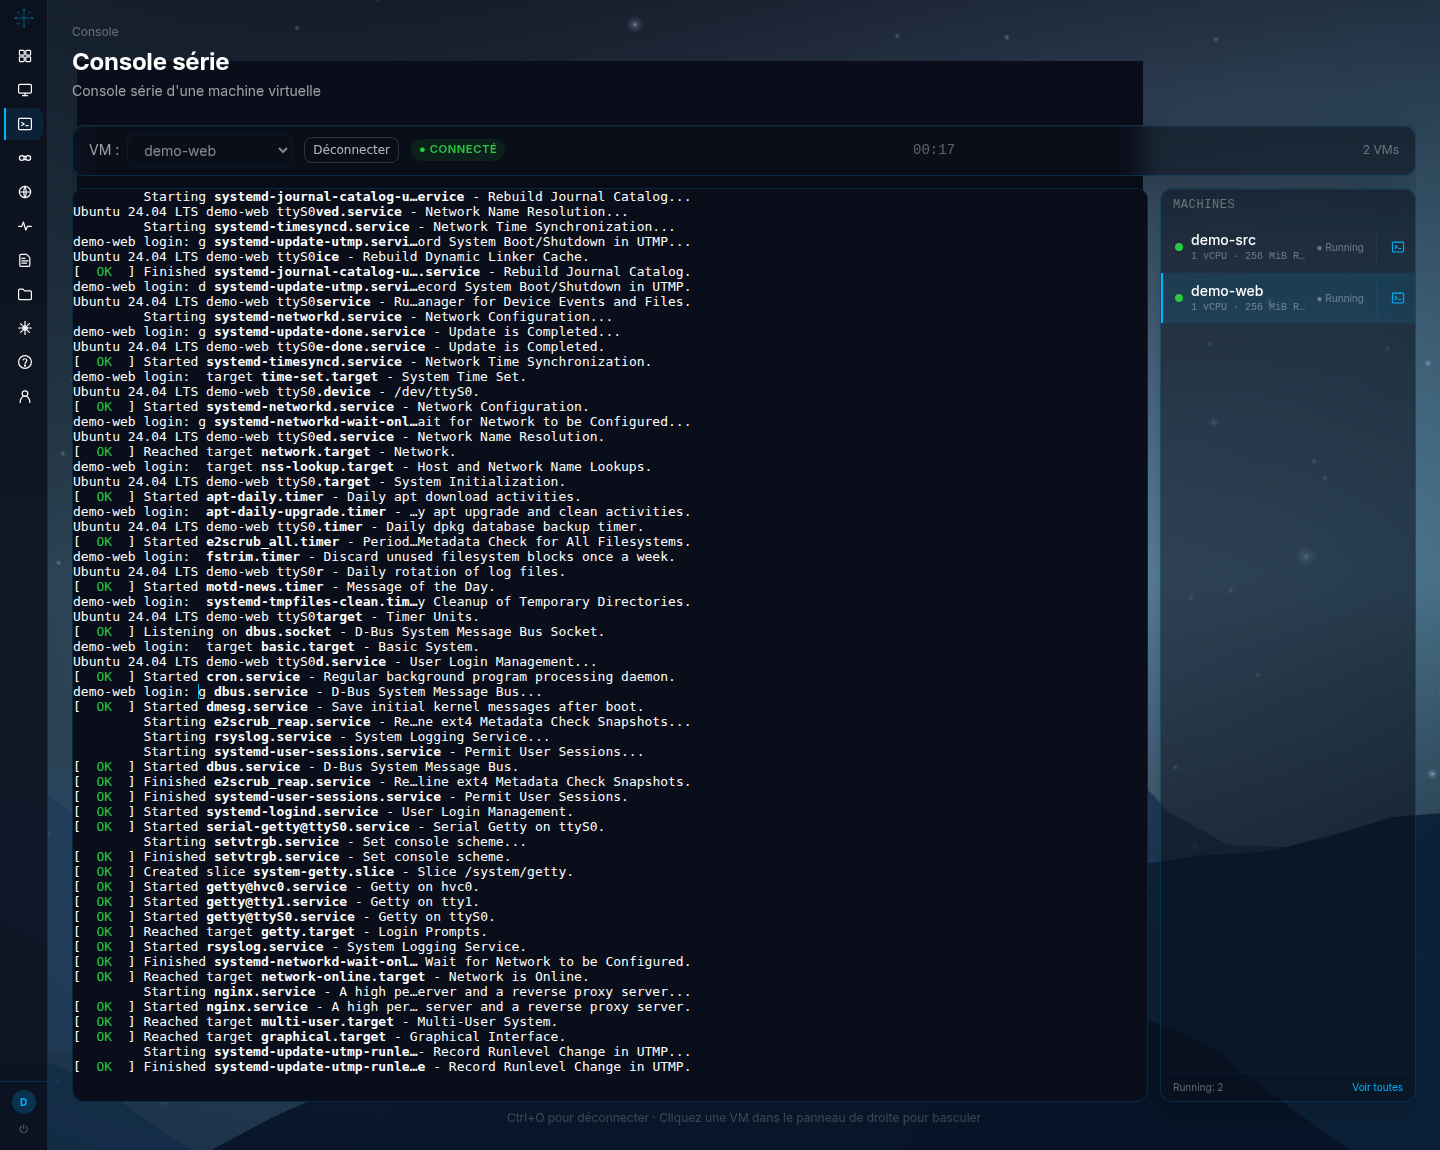Select the demo-src machine row

[1288, 247]
